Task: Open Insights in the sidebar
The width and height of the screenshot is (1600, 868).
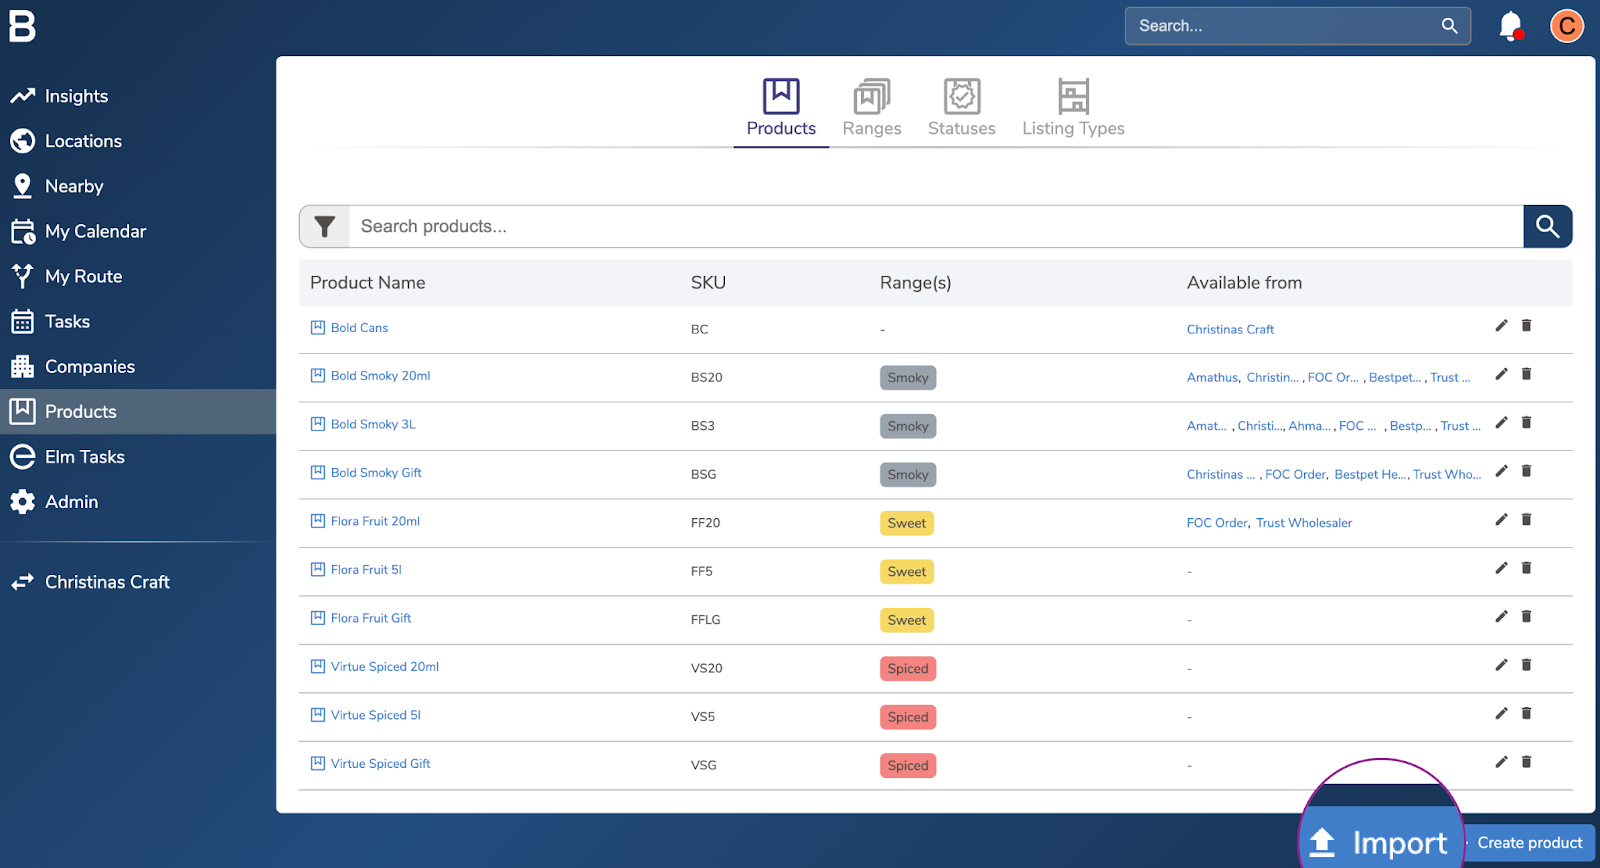Action: point(76,96)
